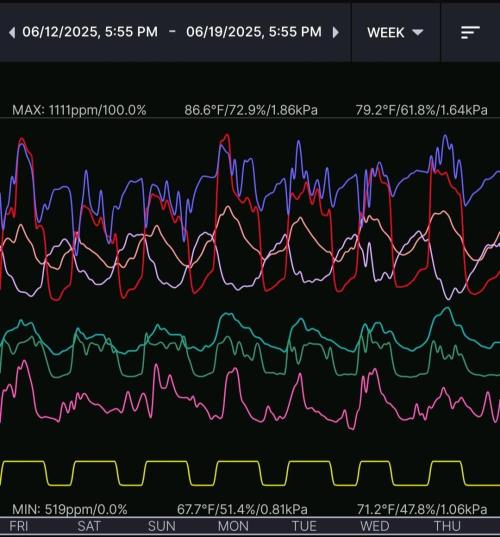
Task: Click the MIN 519ppm/0.0% readout
Action: point(70,509)
